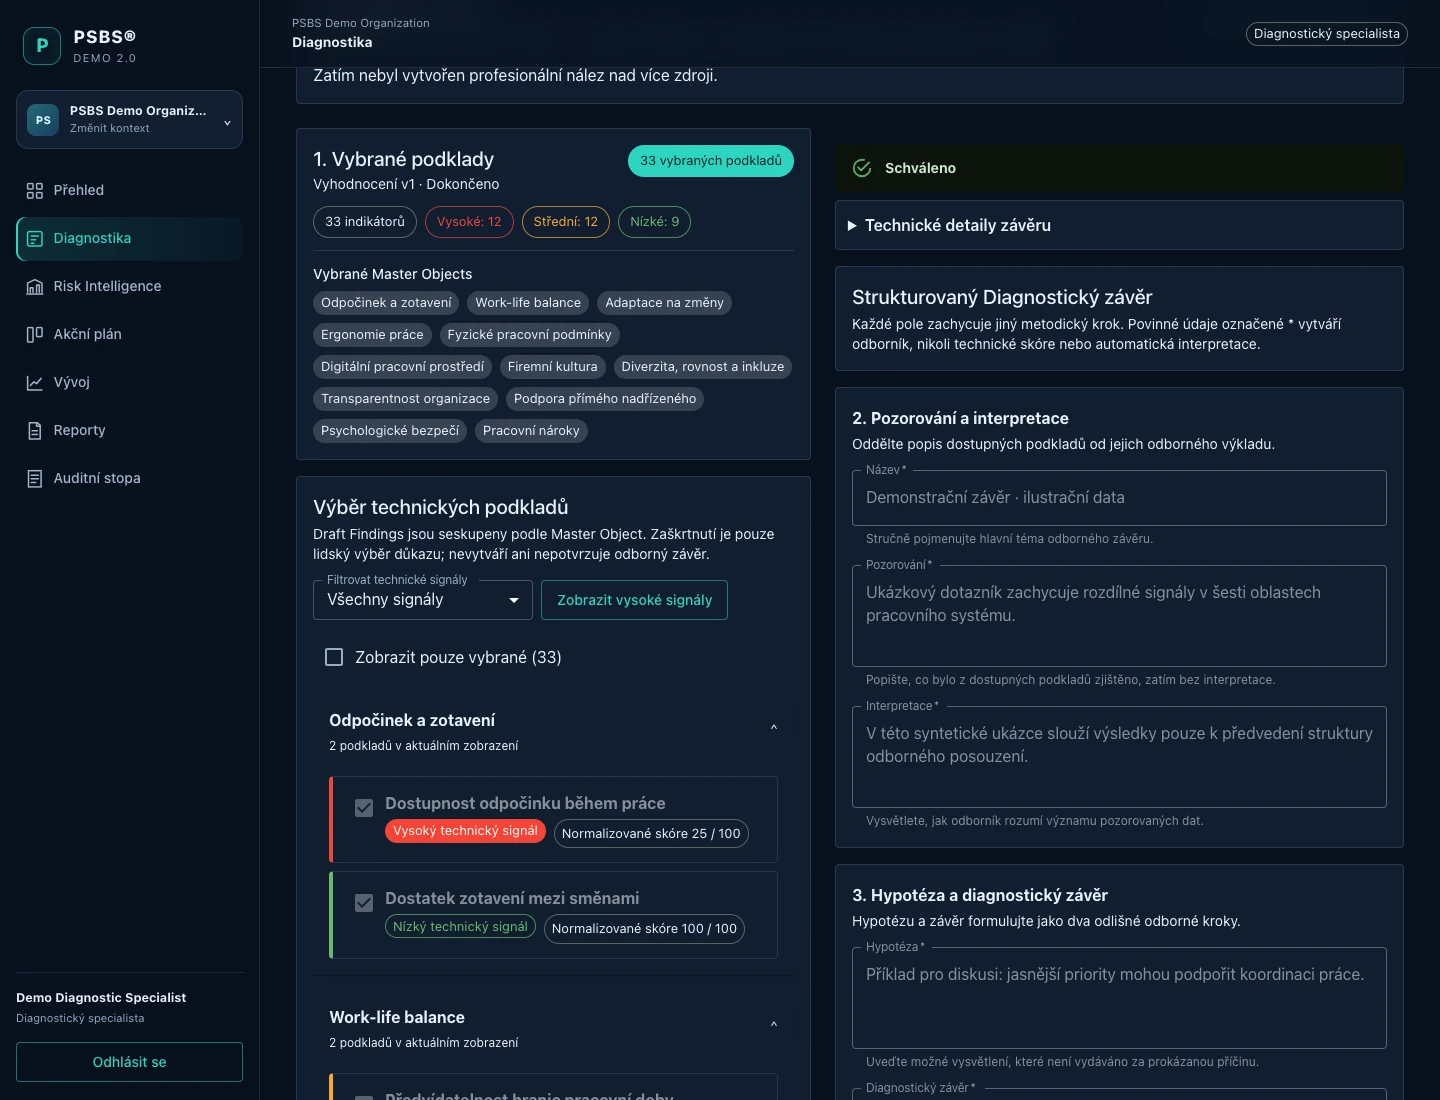The width and height of the screenshot is (1440, 1100).
Task: Toggle Zobrazit pouze vybrané checkbox
Action: coord(334,657)
